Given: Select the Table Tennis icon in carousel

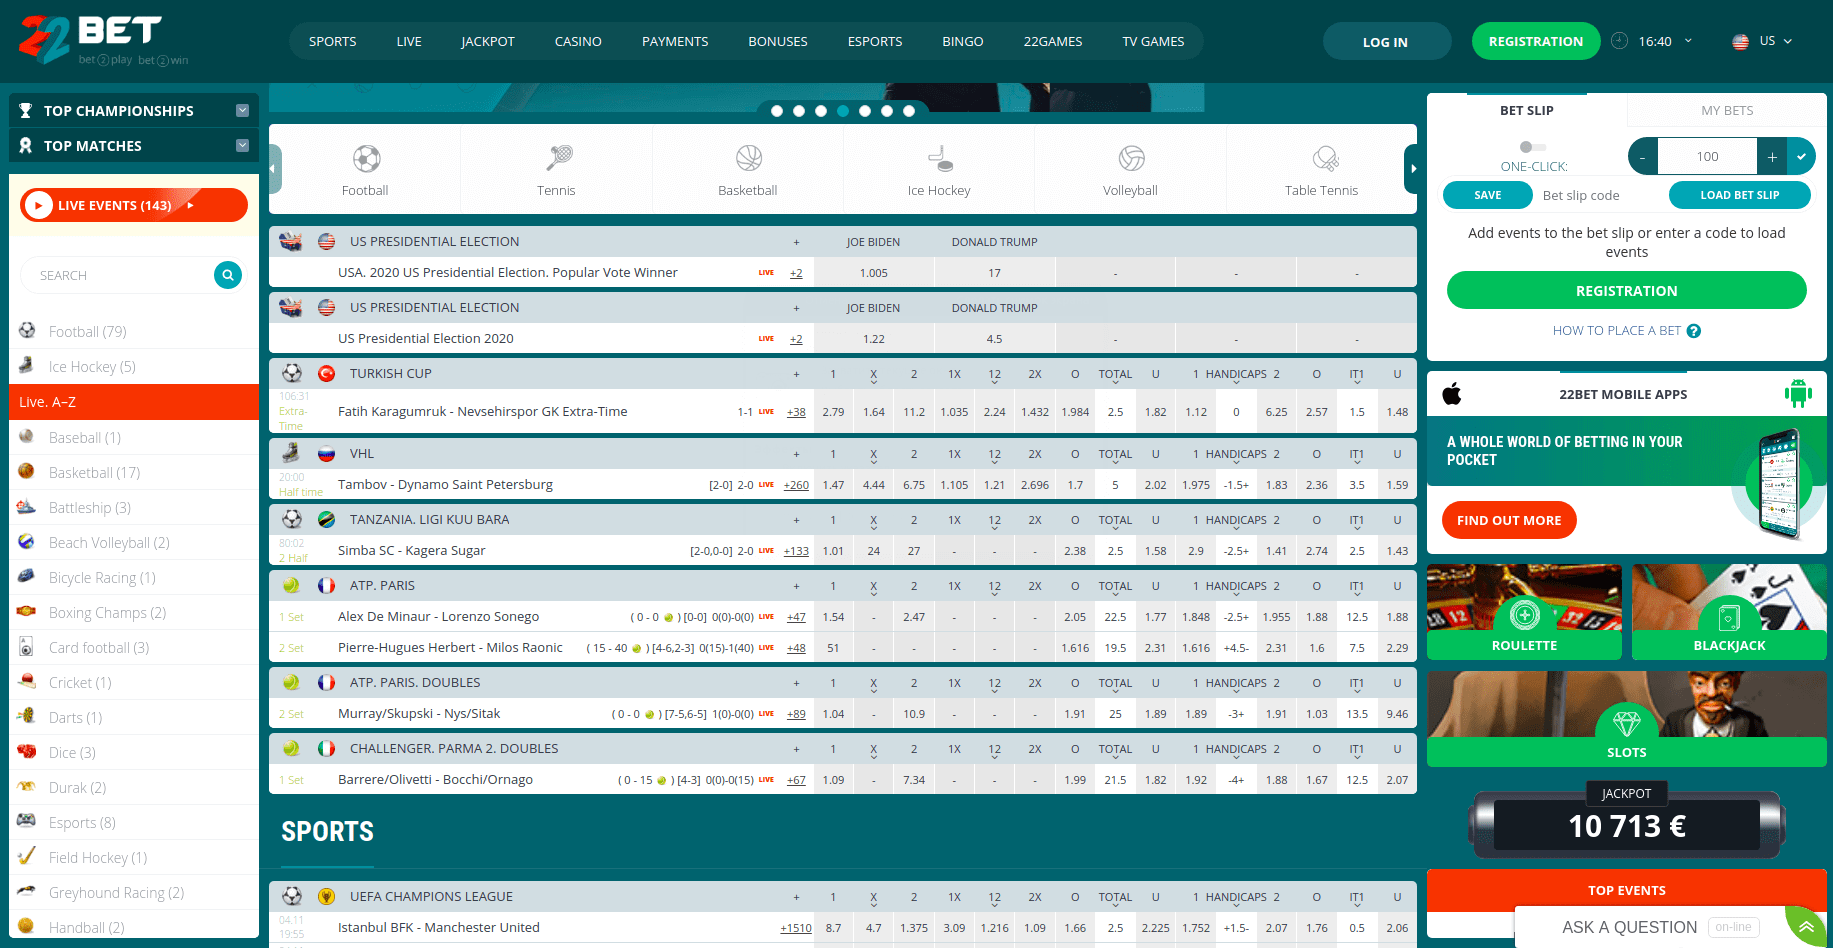Looking at the screenshot, I should point(1325,158).
